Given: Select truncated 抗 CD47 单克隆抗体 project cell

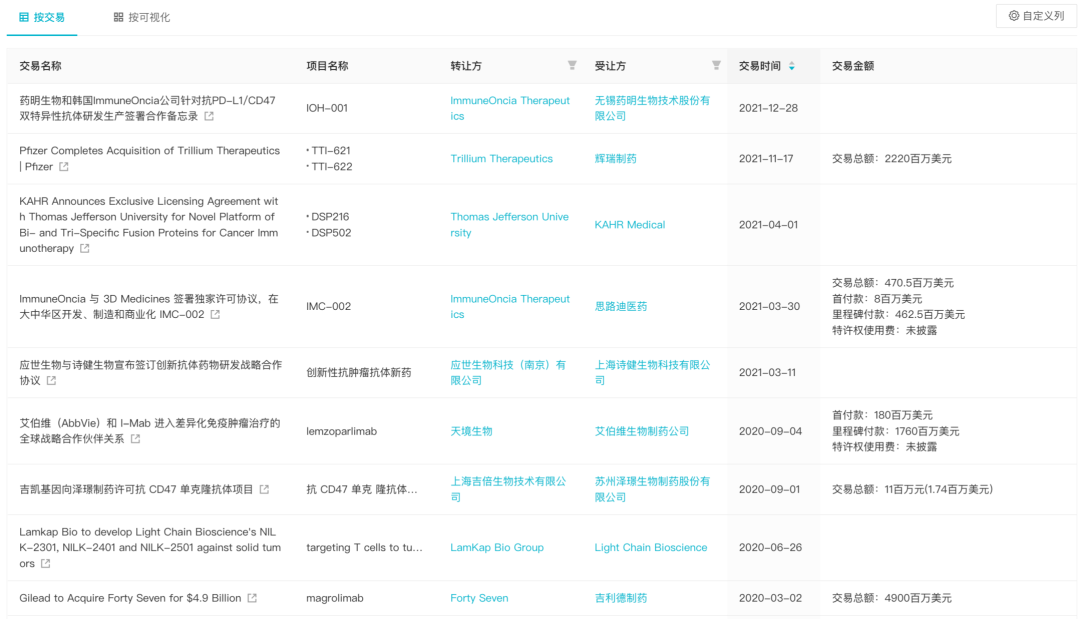Looking at the screenshot, I should (362, 489).
